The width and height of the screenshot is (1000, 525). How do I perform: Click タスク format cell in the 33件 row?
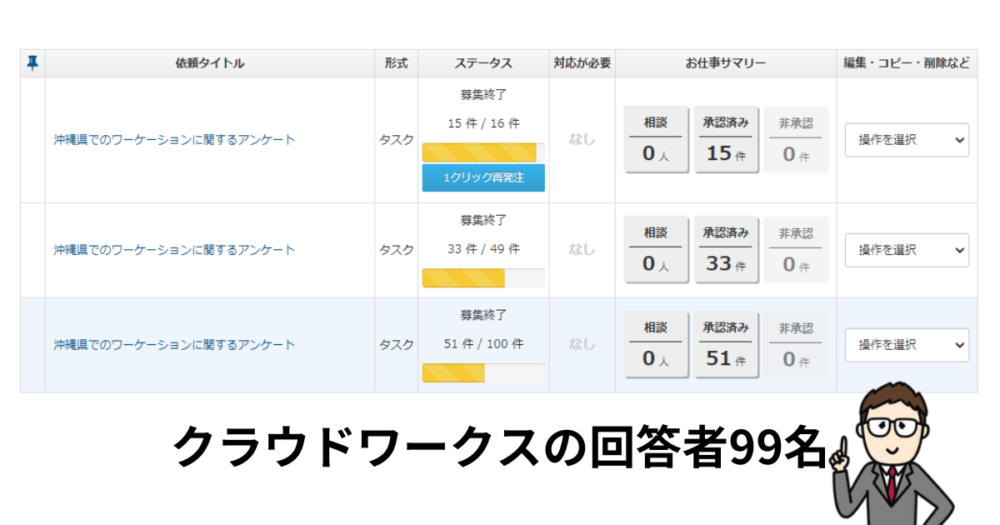tap(396, 250)
